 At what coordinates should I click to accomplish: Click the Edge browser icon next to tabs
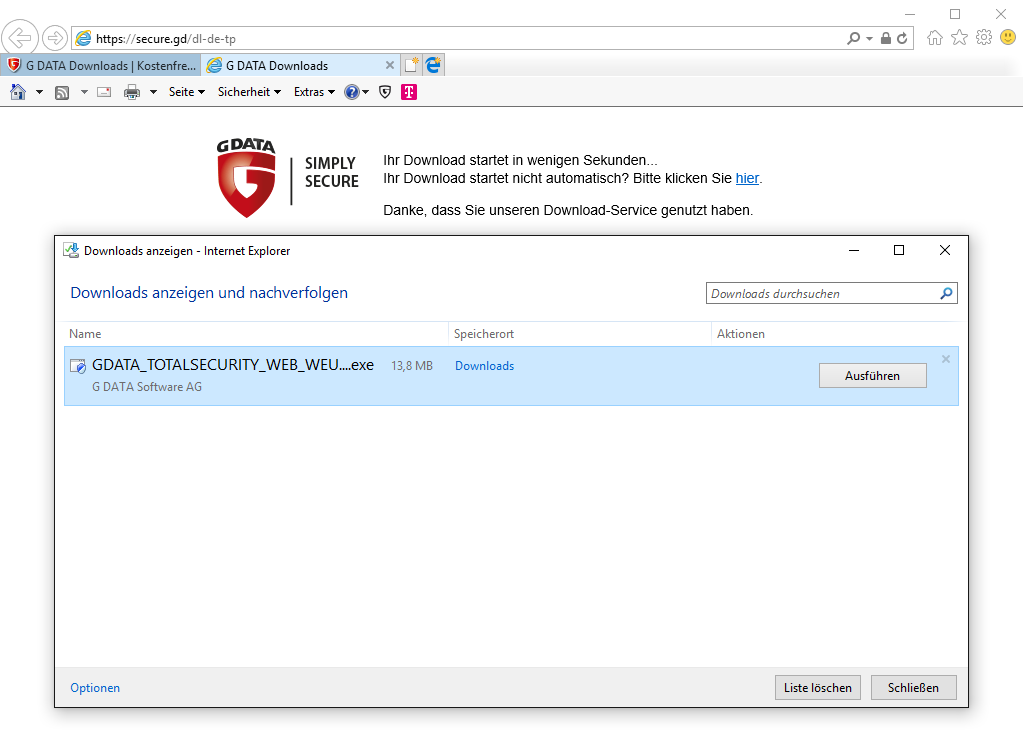434,65
